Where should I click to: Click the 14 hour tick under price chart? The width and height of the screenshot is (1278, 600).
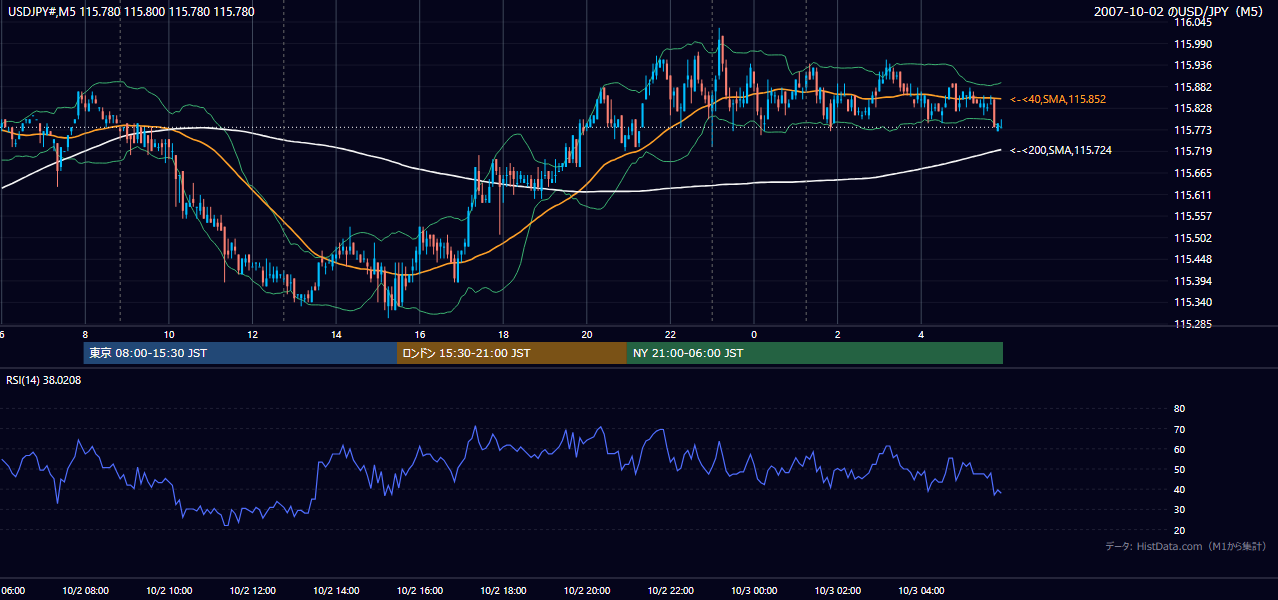[336, 334]
